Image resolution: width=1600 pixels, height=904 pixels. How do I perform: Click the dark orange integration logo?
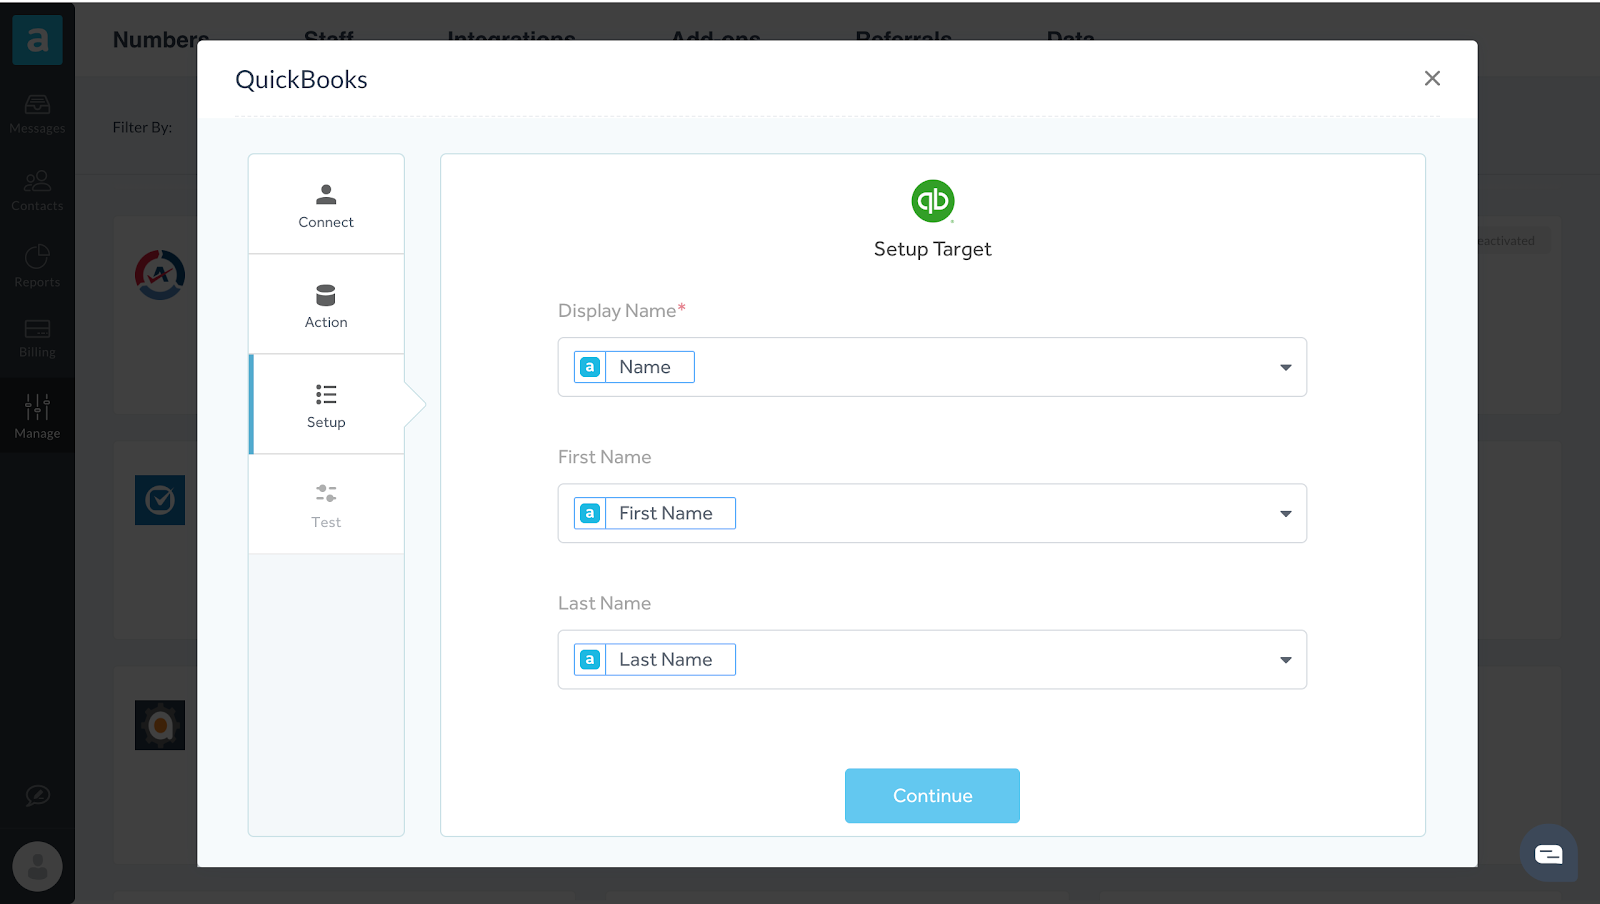[x=160, y=725]
